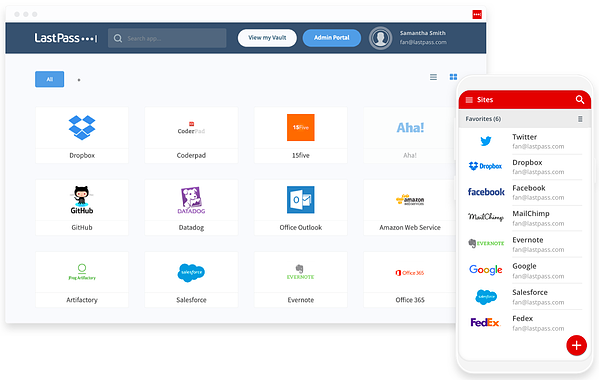This screenshot has width=599, height=380.
Task: Click the Samantha Smith account name
Action: click(x=423, y=33)
